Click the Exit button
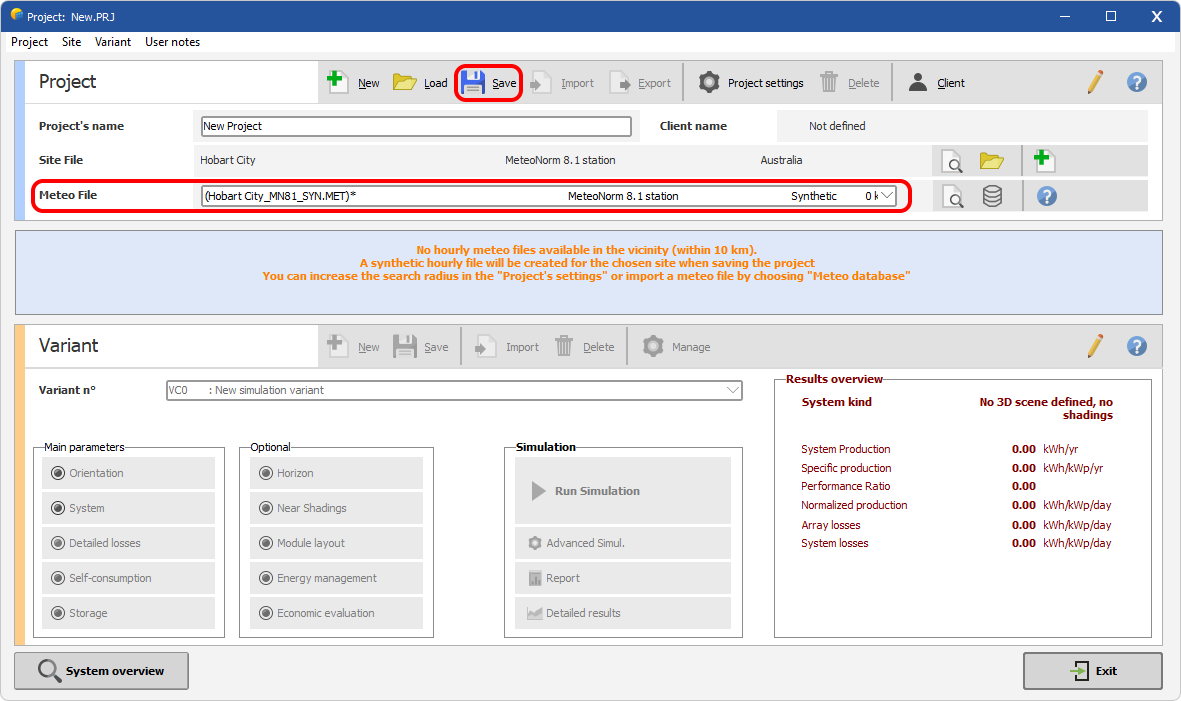The height and width of the screenshot is (701, 1181). point(1092,670)
